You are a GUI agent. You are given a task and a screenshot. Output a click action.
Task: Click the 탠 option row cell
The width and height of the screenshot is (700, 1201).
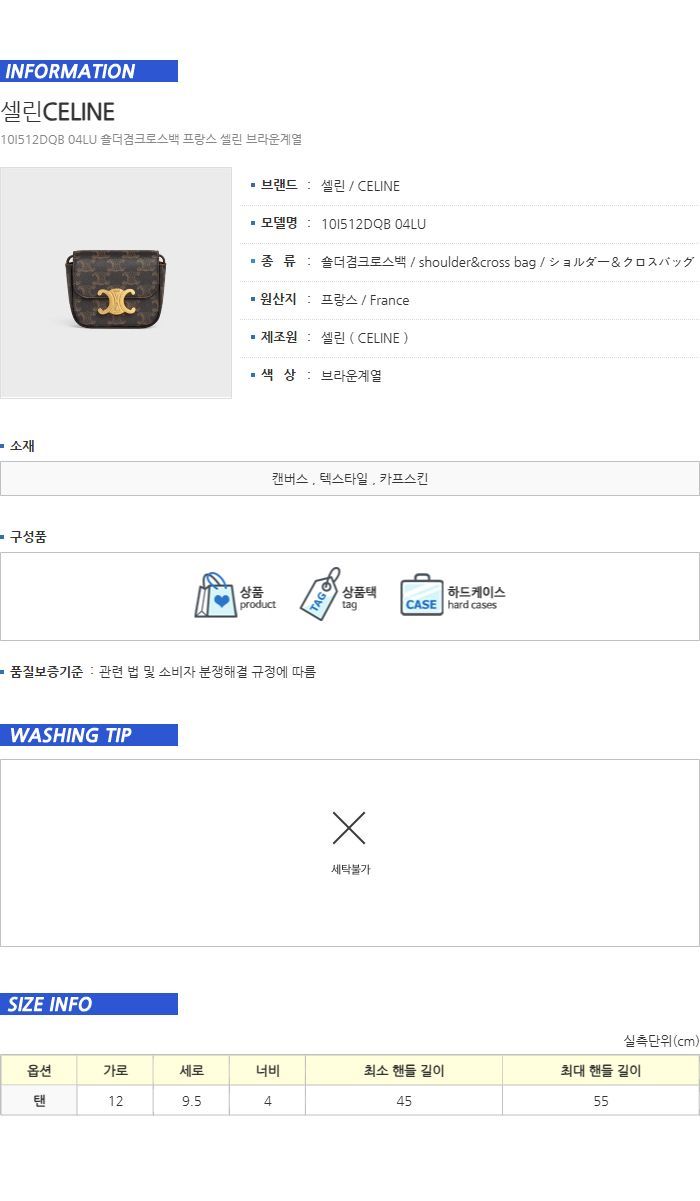(39, 1101)
